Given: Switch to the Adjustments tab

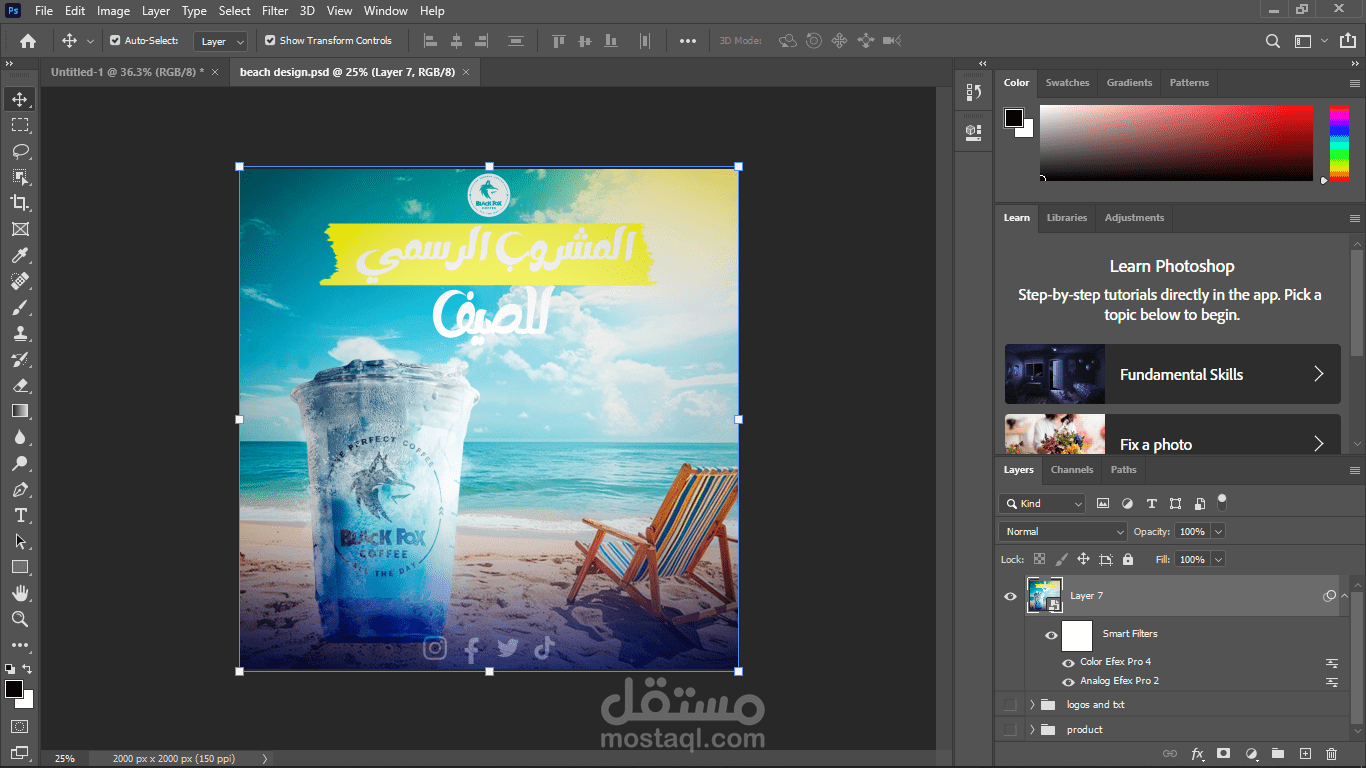Looking at the screenshot, I should click(1134, 218).
